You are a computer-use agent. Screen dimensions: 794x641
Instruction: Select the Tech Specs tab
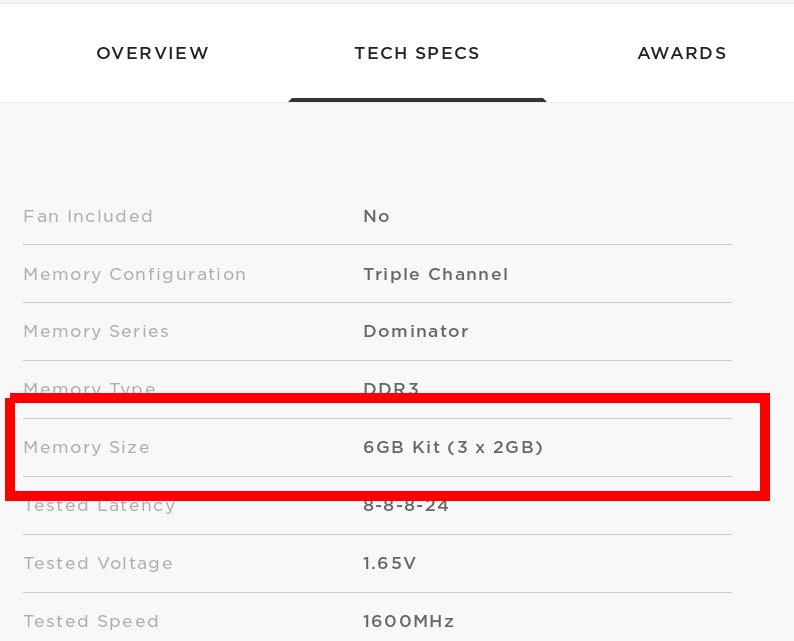click(417, 53)
